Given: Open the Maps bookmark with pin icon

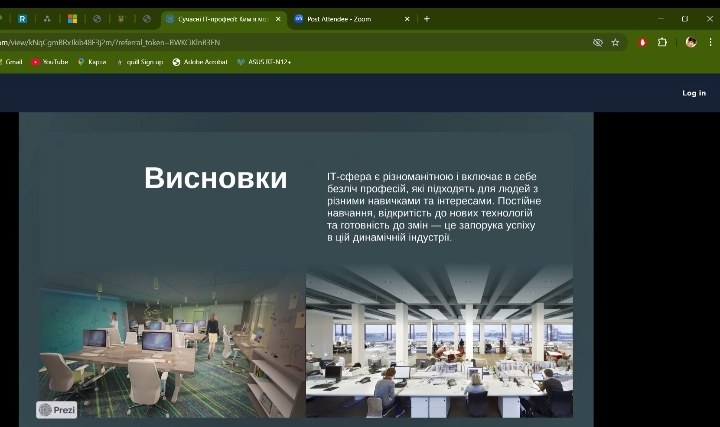Looking at the screenshot, I should [92, 62].
